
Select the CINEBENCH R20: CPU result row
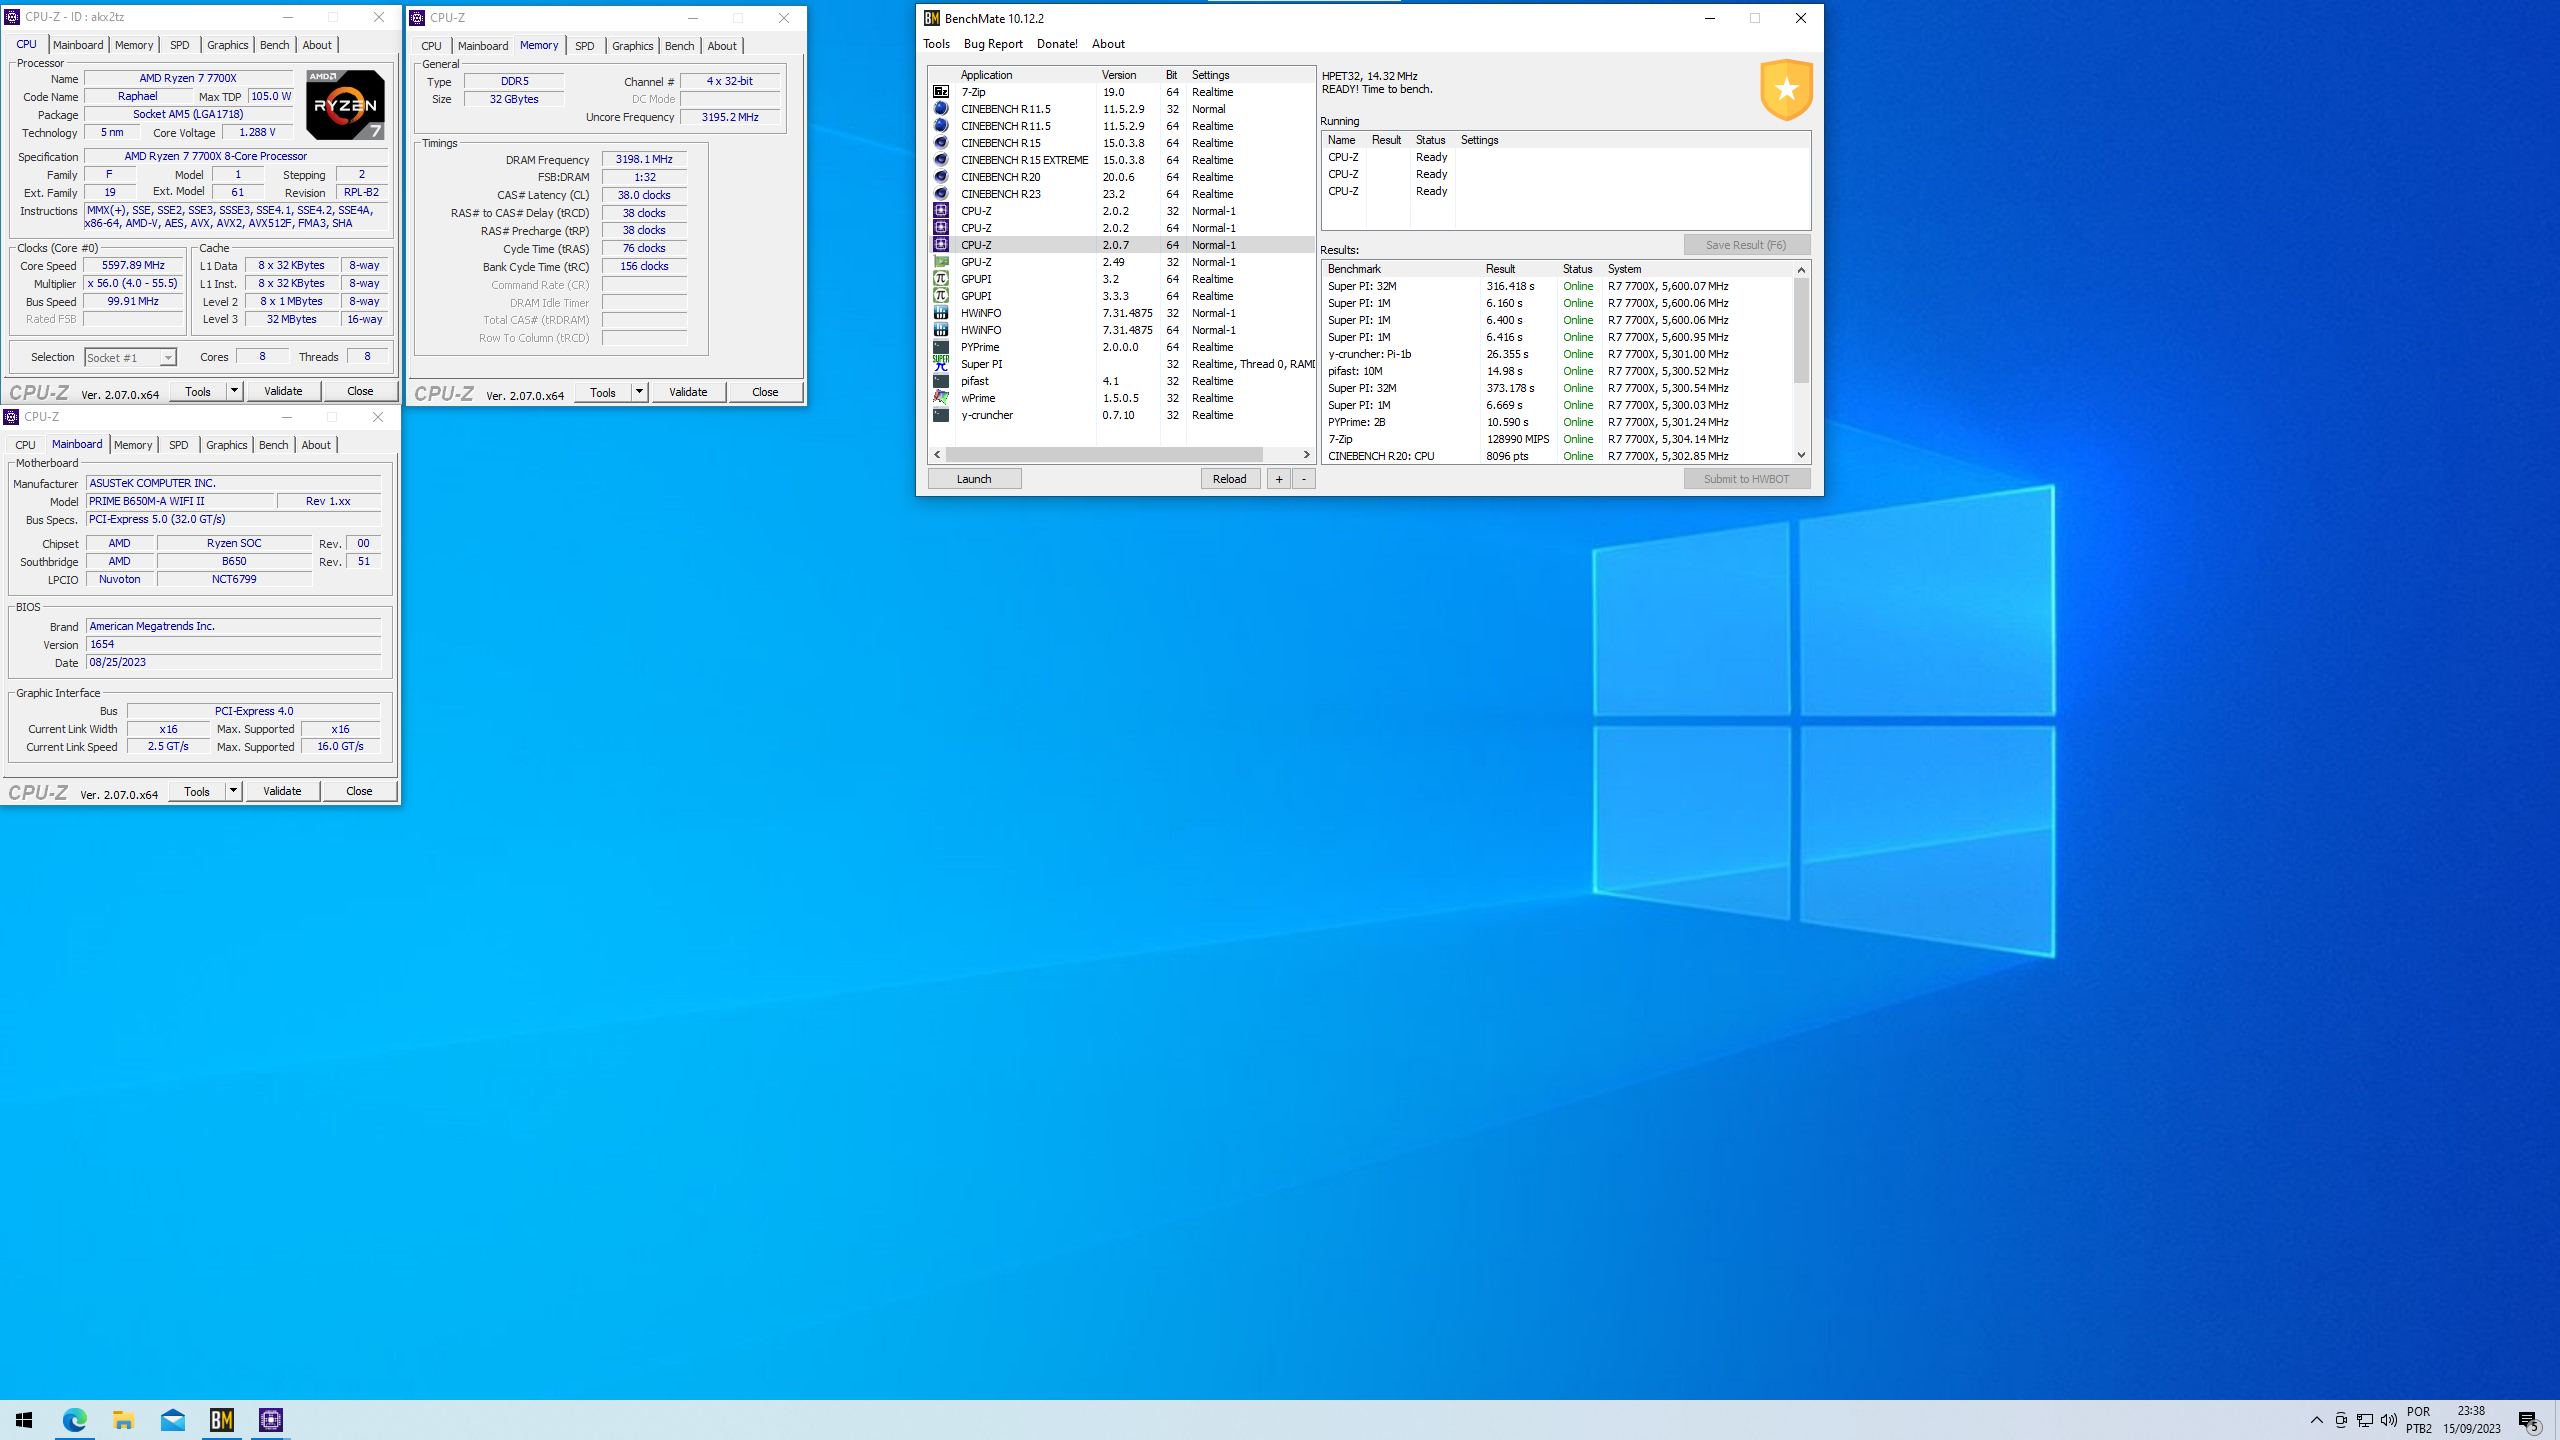[x=1558, y=456]
